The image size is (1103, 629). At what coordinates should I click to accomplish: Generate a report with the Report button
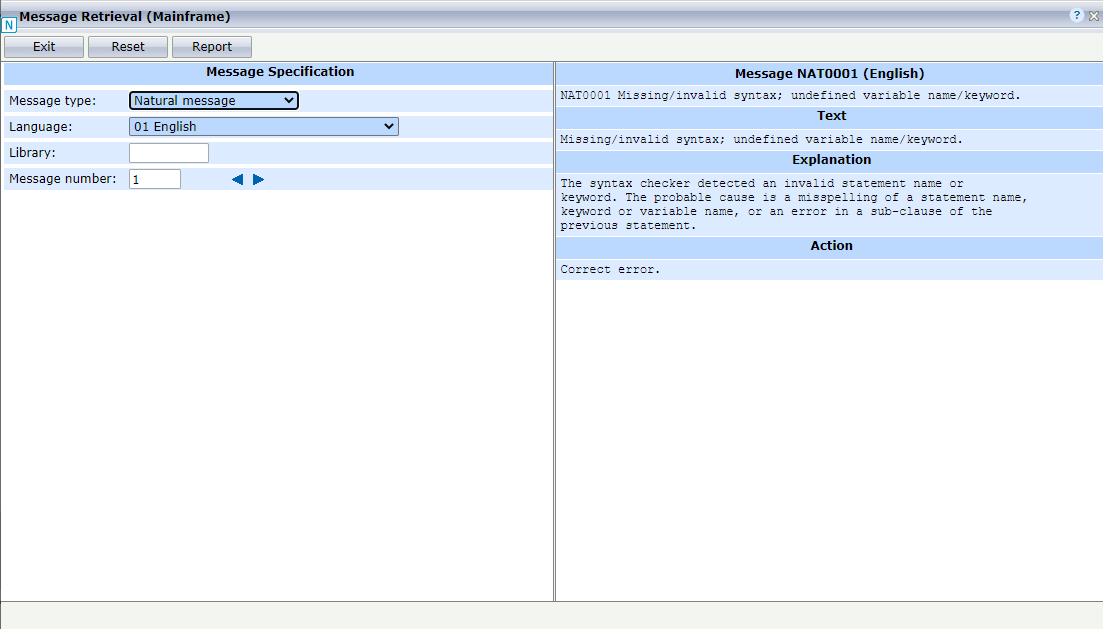pos(211,46)
